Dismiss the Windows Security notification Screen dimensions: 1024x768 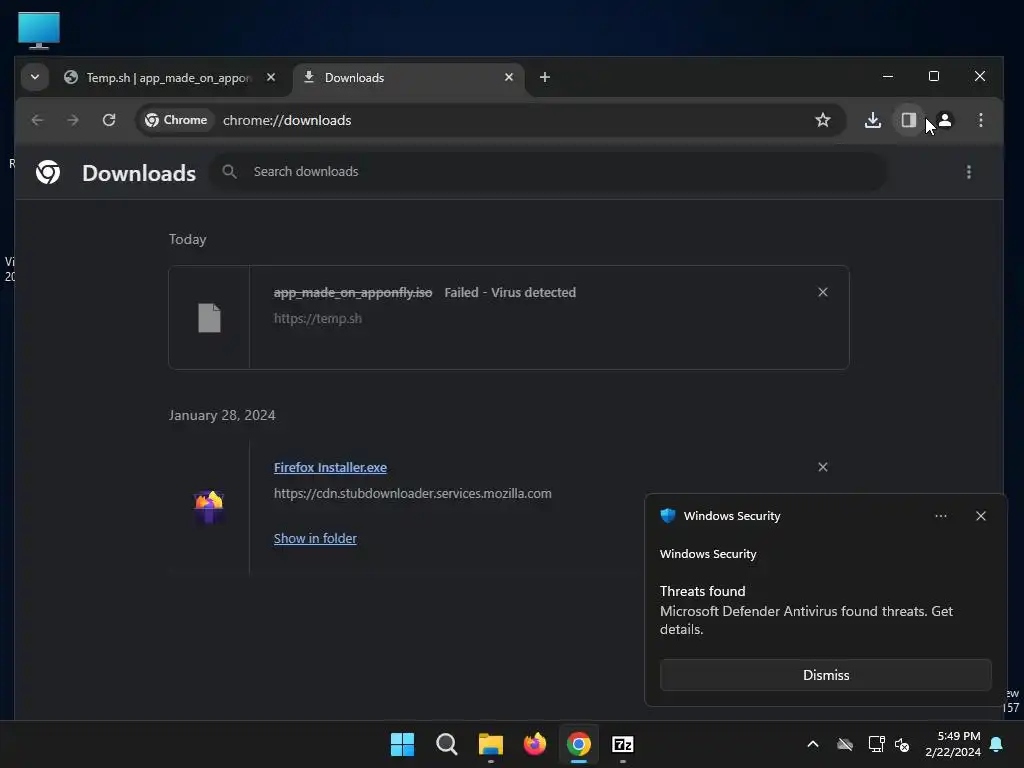click(x=825, y=675)
